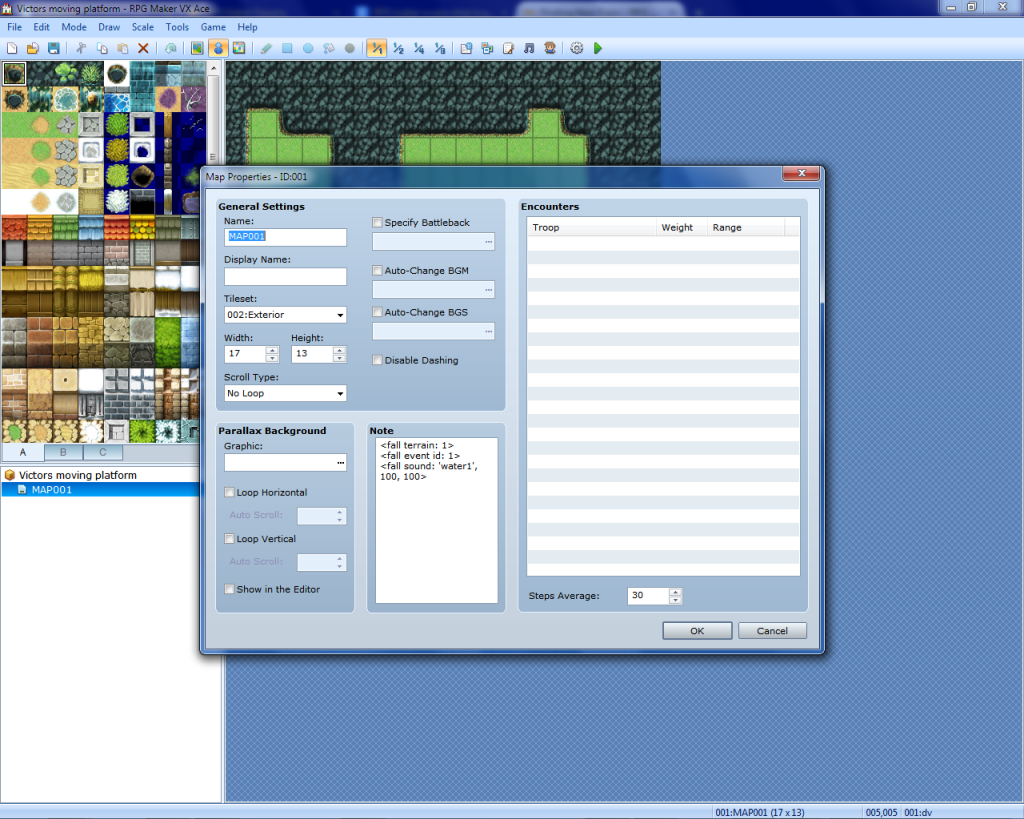Select the Event editing mode icon
The height and width of the screenshot is (819, 1024).
218,48
